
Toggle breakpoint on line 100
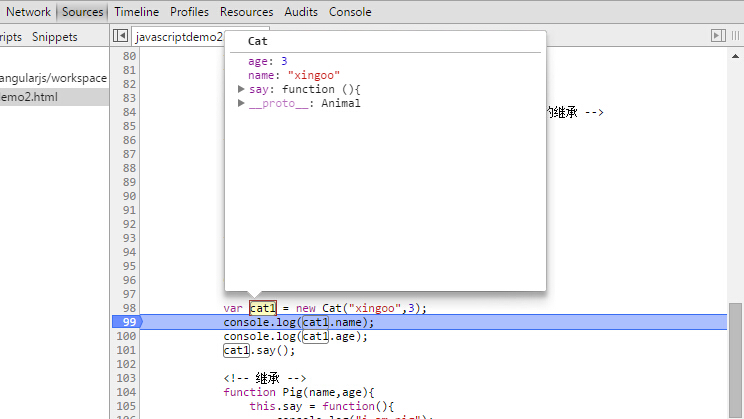(x=126, y=336)
